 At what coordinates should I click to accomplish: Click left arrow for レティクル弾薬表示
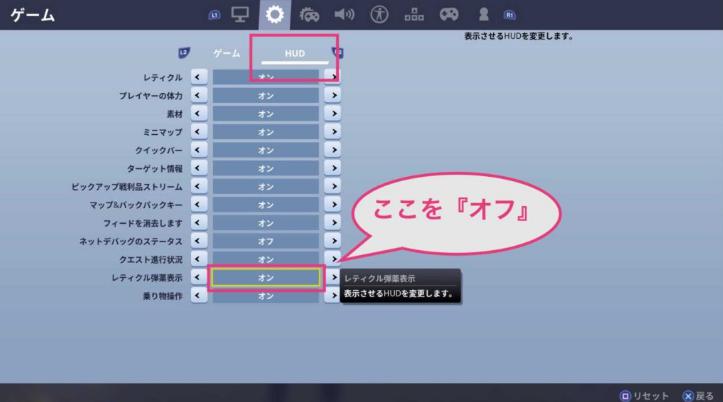tap(199, 277)
